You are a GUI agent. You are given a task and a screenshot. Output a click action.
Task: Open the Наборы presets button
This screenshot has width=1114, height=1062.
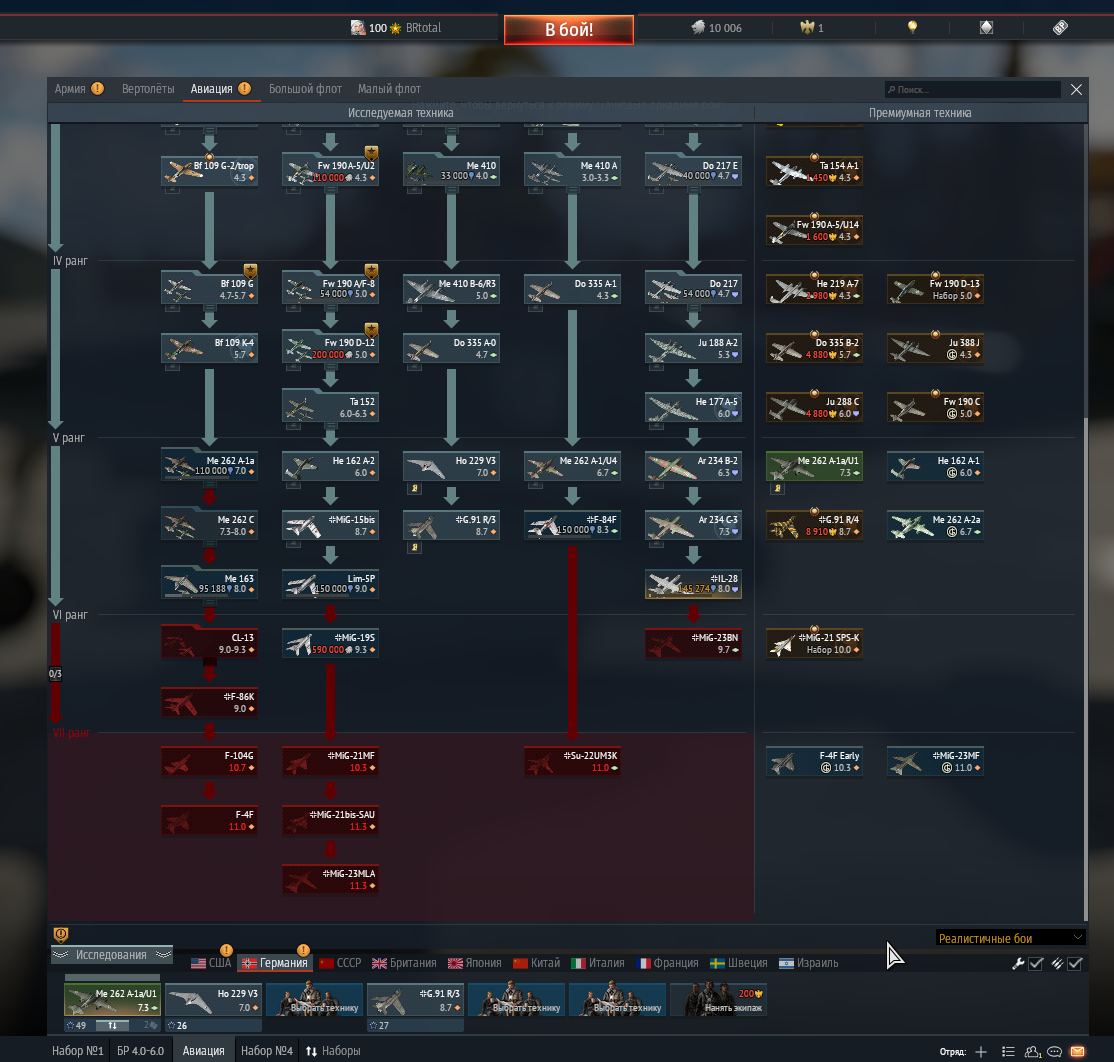pos(333,1051)
